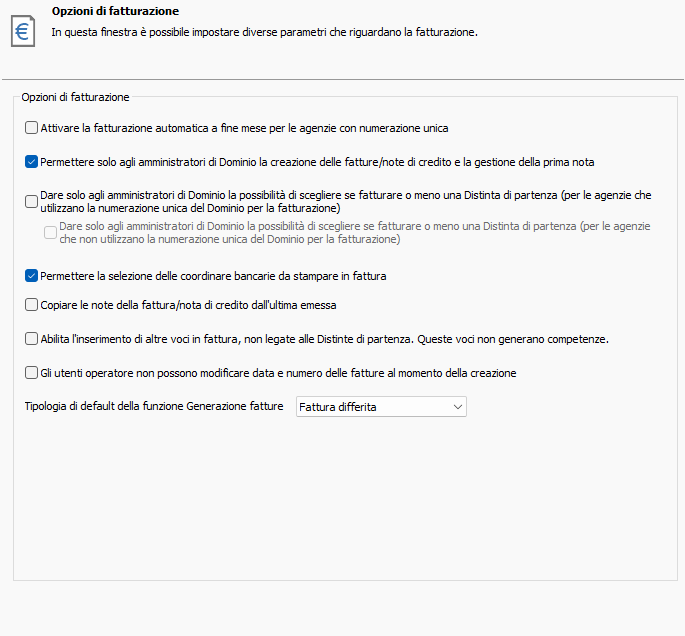This screenshot has width=685, height=636.
Task: Open the Fattura differita combo box
Action: click(381, 407)
